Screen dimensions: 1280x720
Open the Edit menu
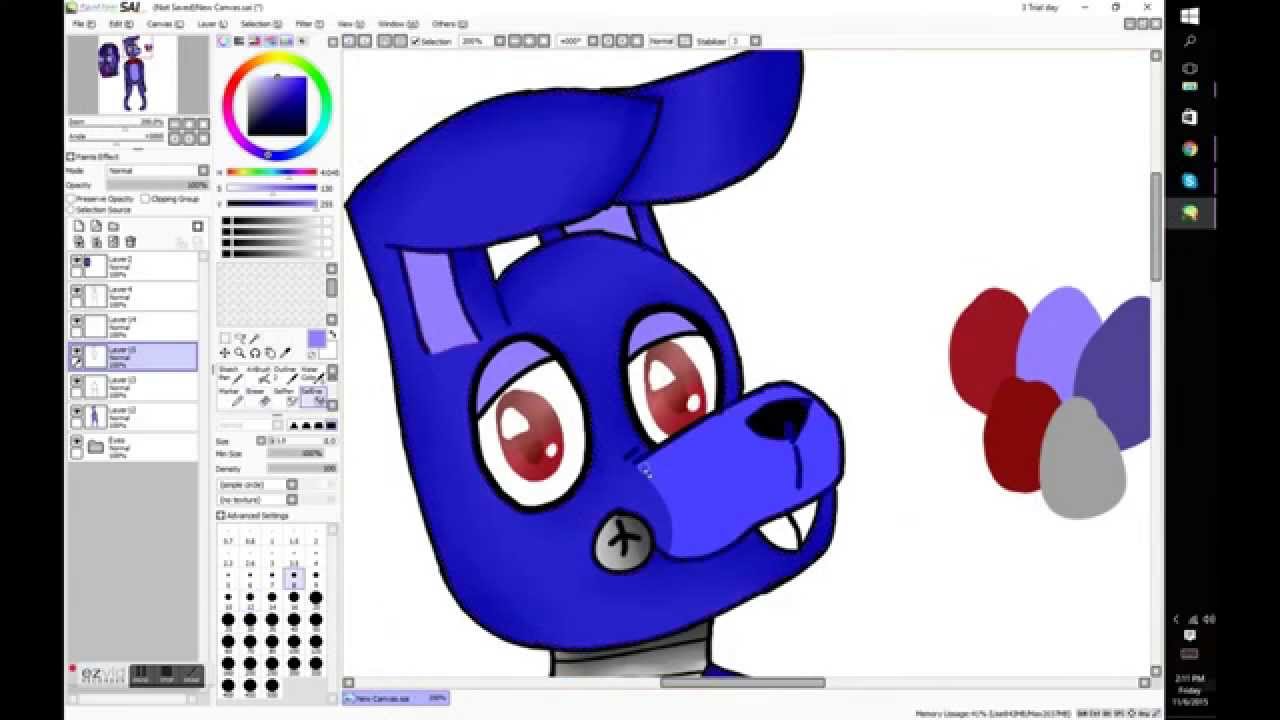click(120, 23)
